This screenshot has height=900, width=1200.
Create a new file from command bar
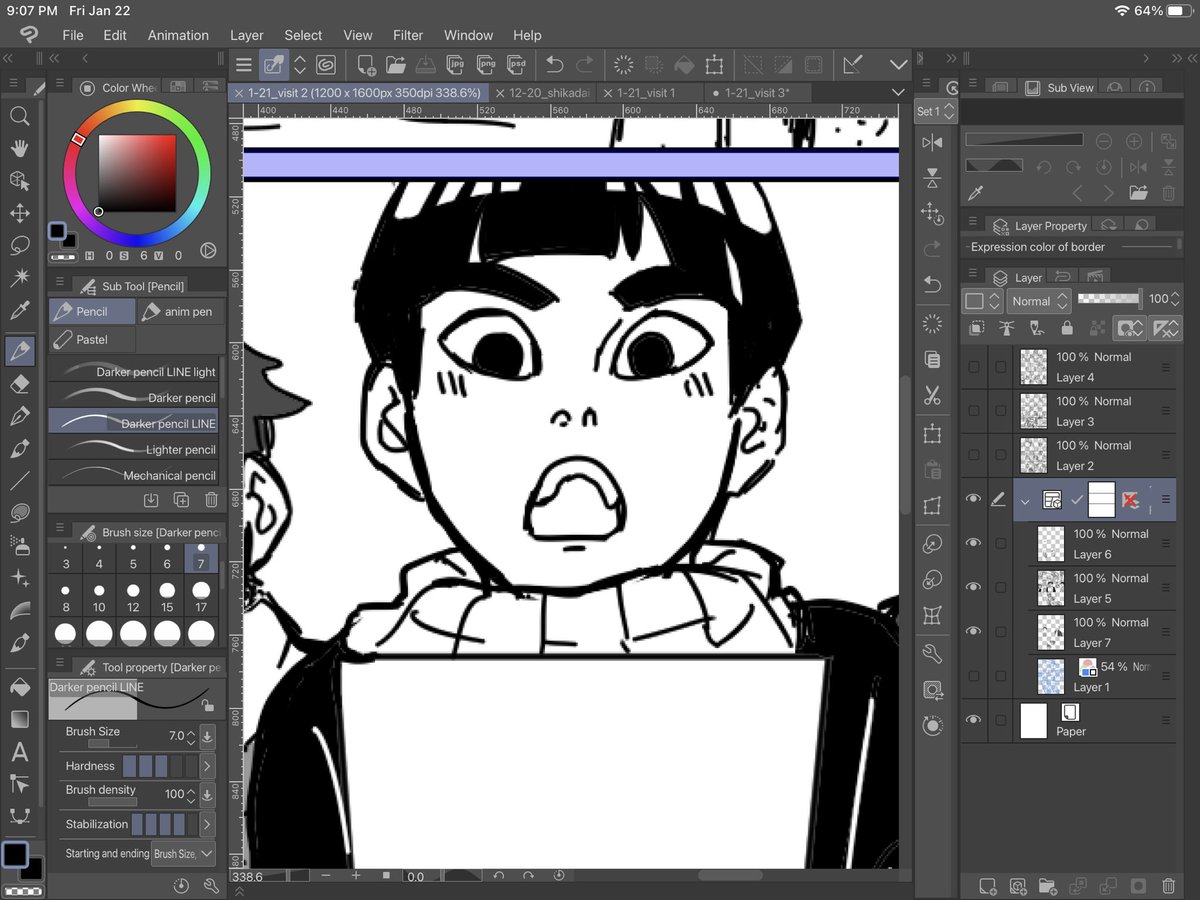(366, 65)
